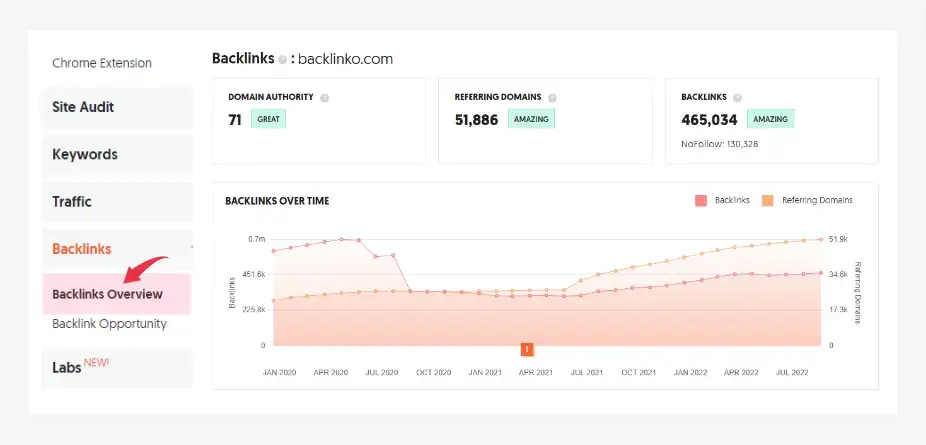Click the orange marker on chart timeline
The image size is (926, 445).
coord(526,349)
